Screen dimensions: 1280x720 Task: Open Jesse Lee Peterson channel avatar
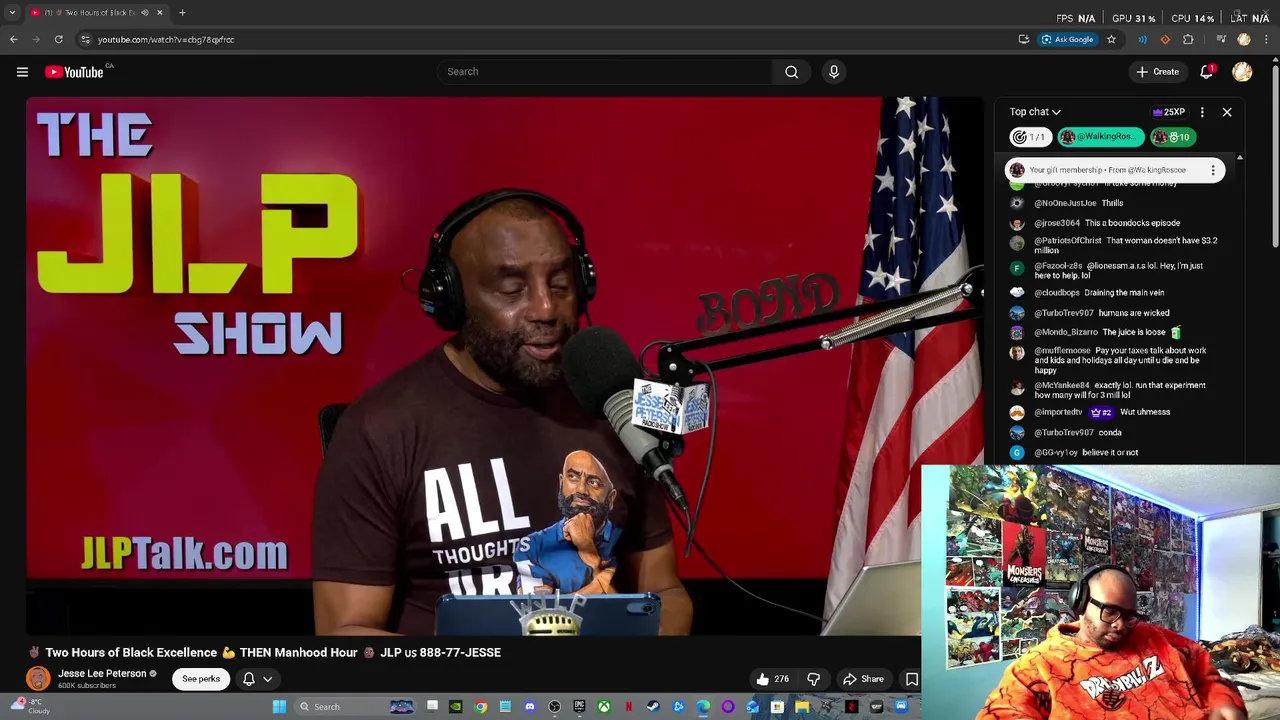coord(38,678)
